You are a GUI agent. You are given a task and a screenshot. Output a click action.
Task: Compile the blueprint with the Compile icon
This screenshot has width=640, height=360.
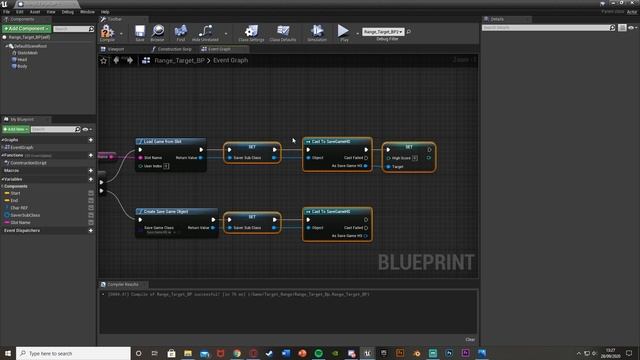pos(107,32)
